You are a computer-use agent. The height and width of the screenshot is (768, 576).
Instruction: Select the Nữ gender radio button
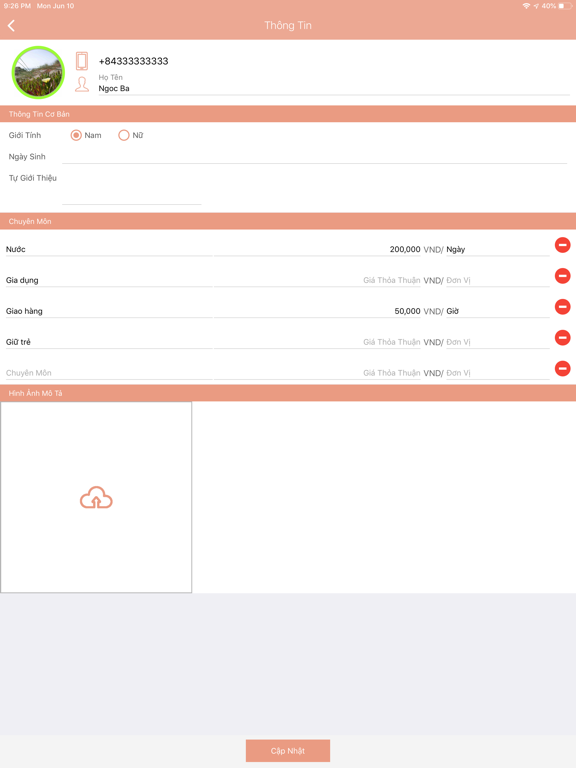[123, 135]
